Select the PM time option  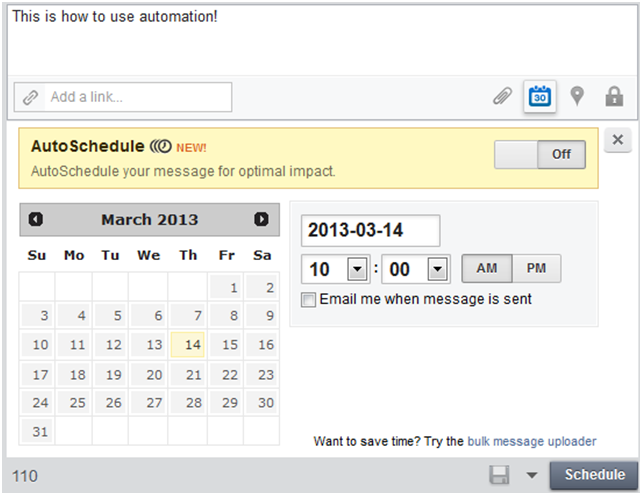(536, 269)
